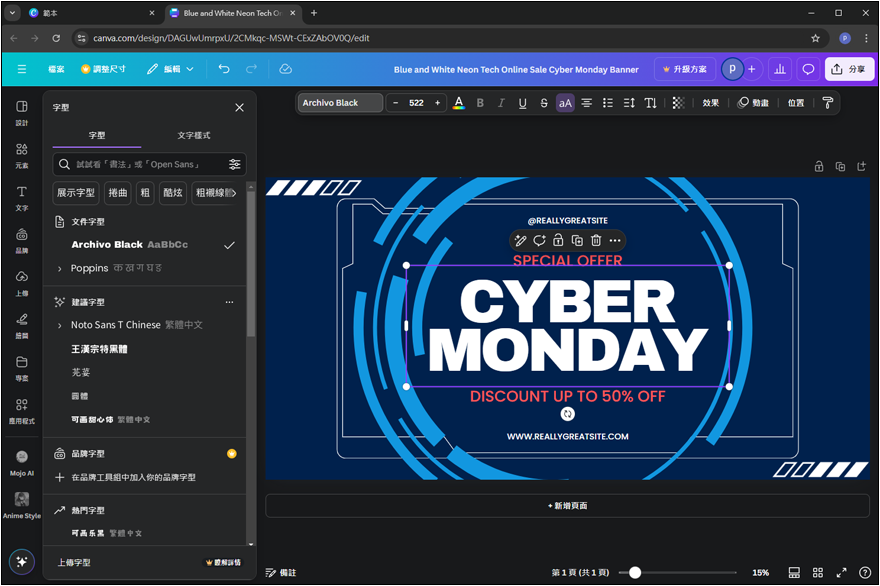Open the Magic assistant sparkle button

click(x=22, y=561)
